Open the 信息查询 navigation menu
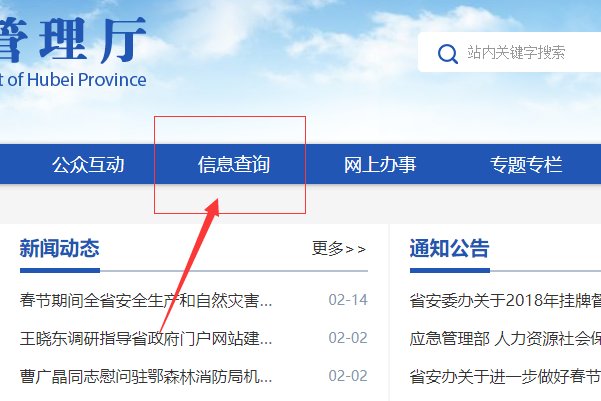This screenshot has height=401, width=601. click(x=234, y=164)
